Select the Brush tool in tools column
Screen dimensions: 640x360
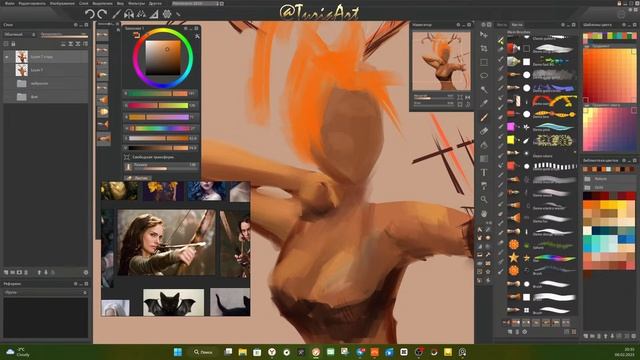click(x=484, y=118)
